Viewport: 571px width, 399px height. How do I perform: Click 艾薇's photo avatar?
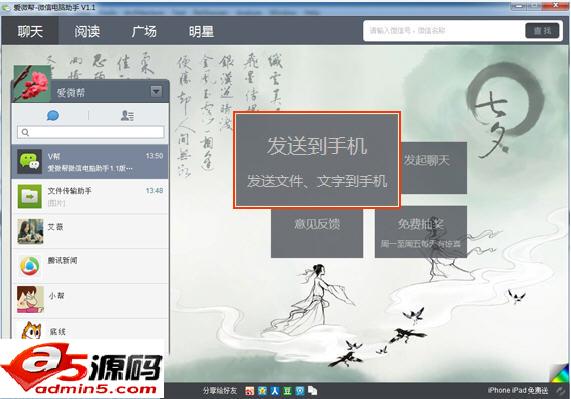(30, 231)
